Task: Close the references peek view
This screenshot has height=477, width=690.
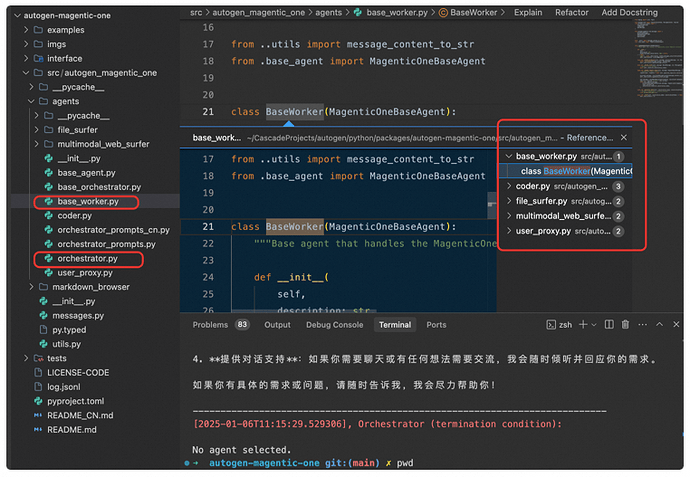Action: 624,137
